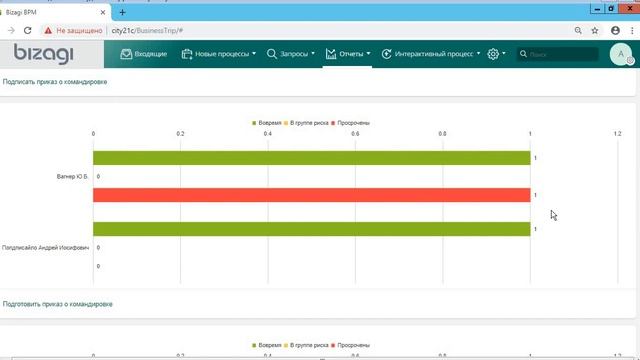This screenshot has height=360, width=640.
Task: Select the Новые процессы menu label
Action: (222, 54)
